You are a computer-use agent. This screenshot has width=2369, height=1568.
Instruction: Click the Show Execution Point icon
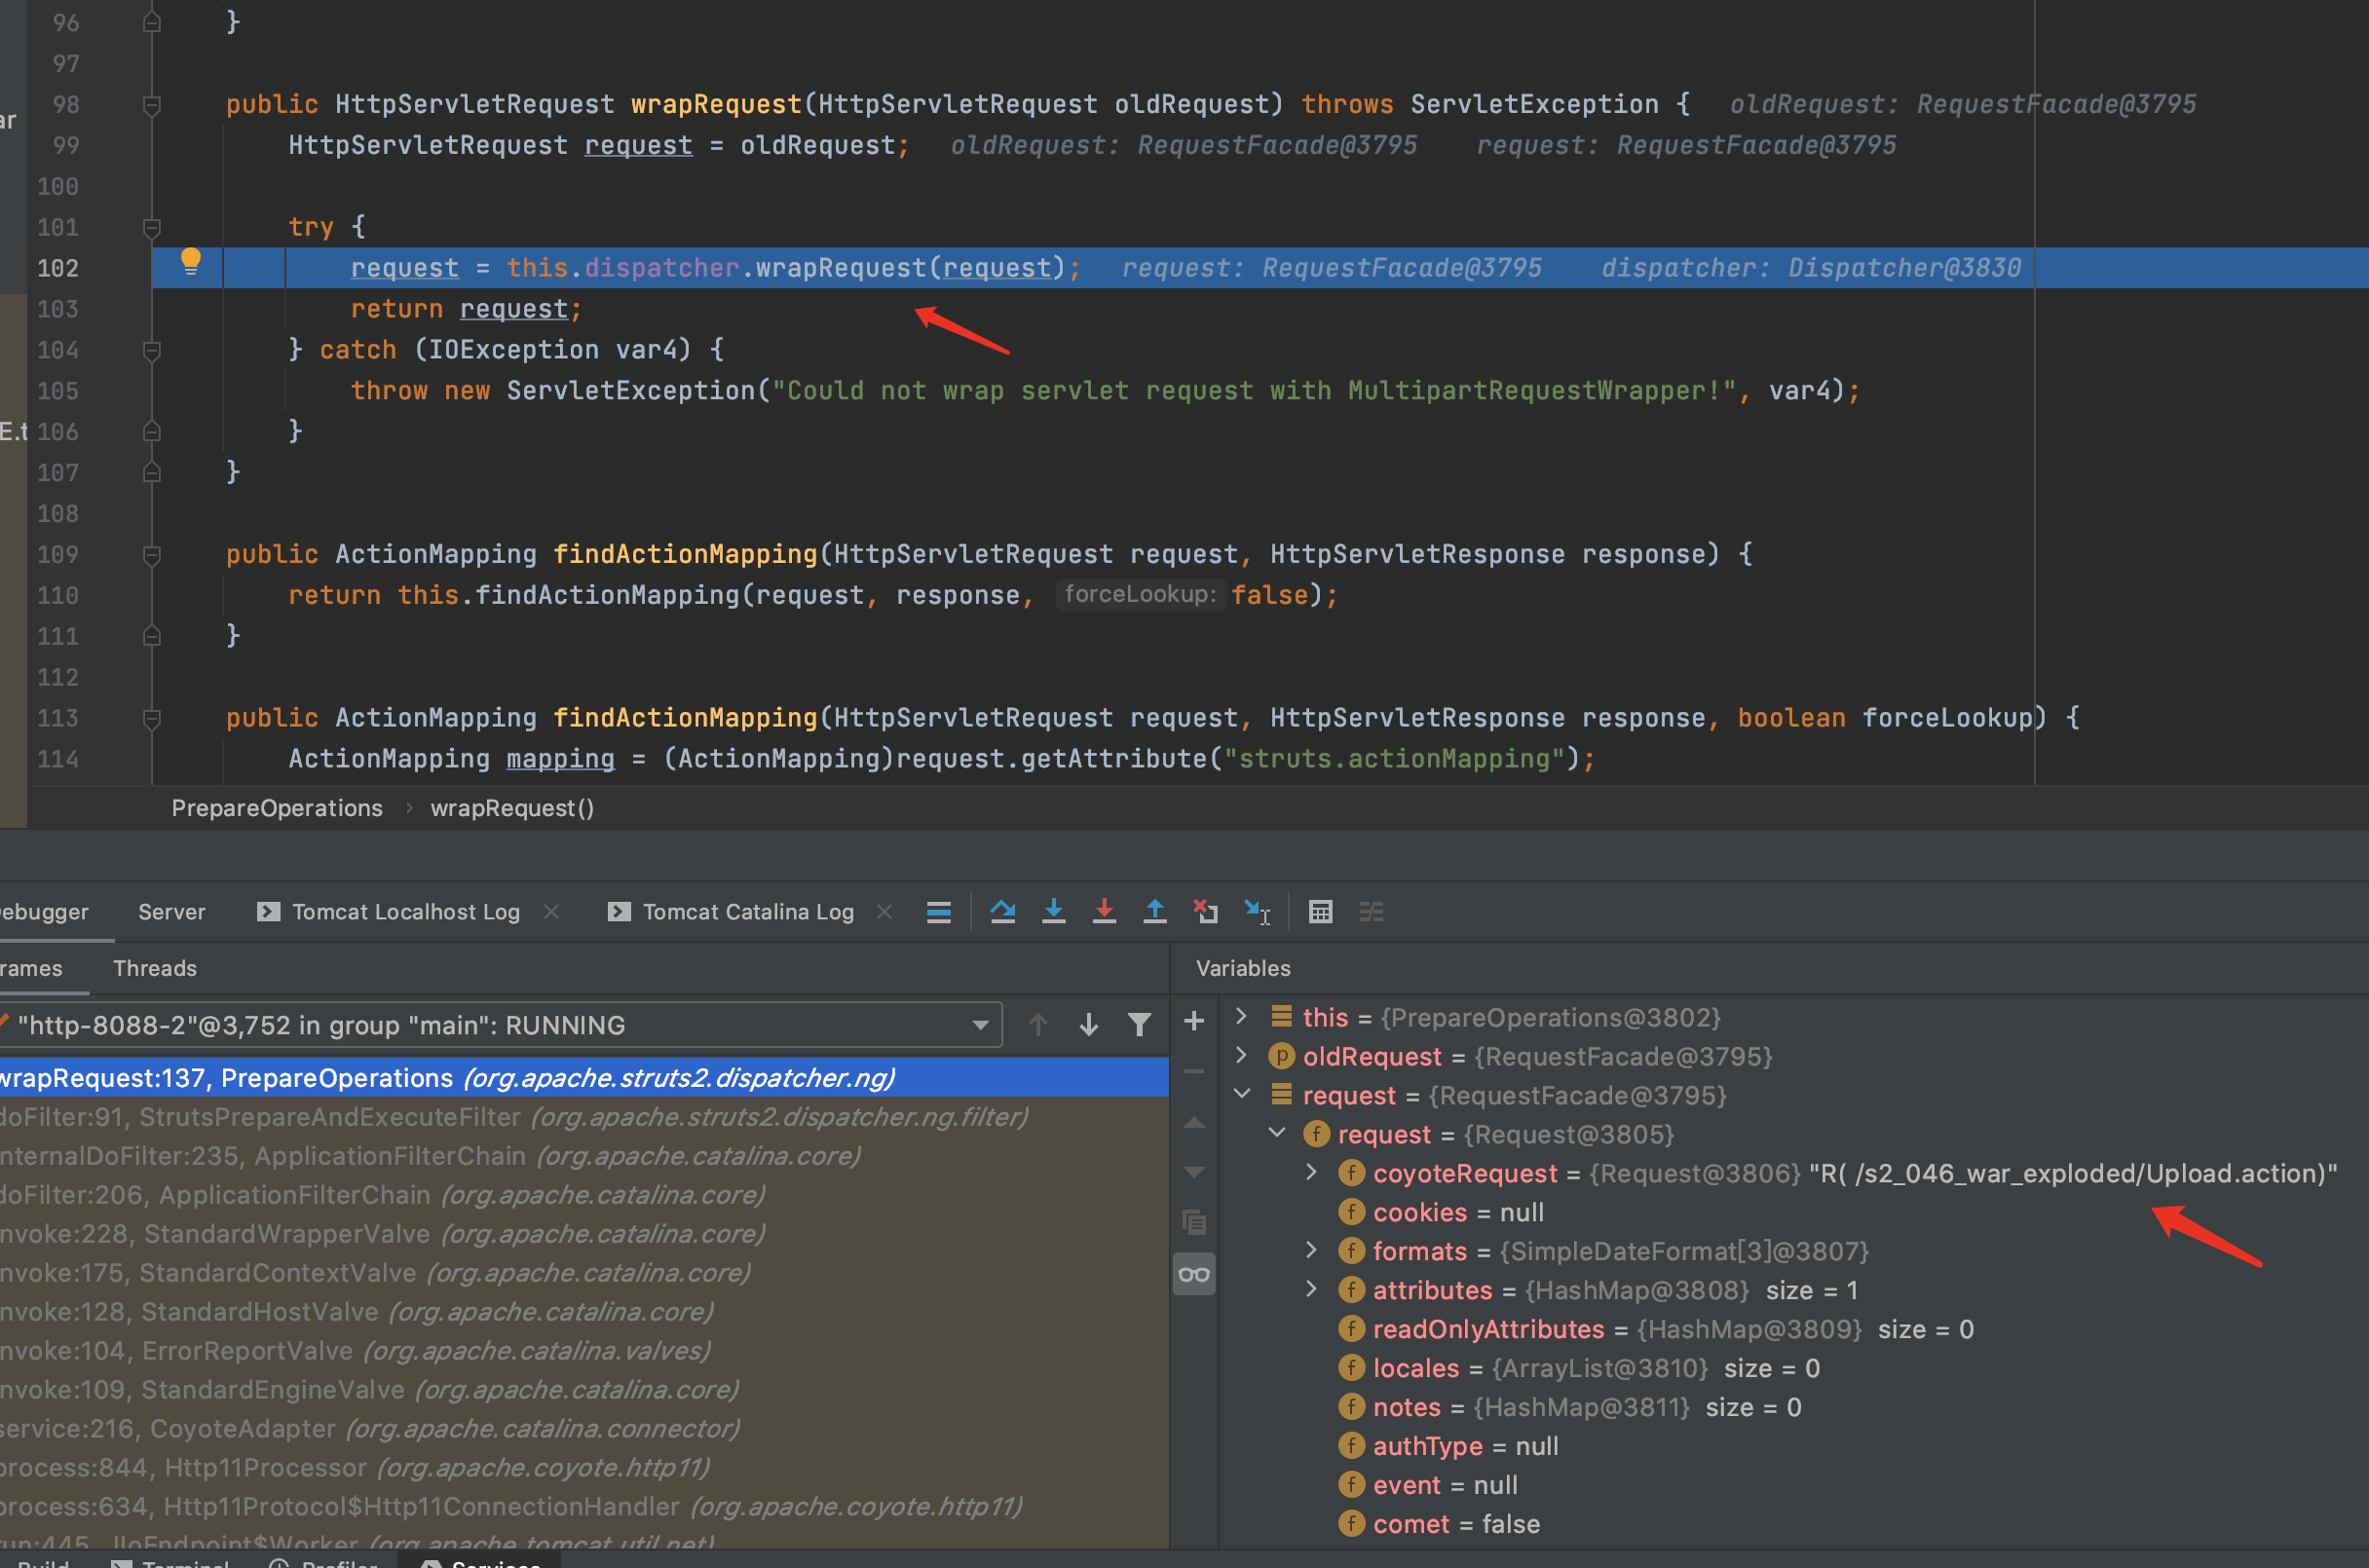938,911
